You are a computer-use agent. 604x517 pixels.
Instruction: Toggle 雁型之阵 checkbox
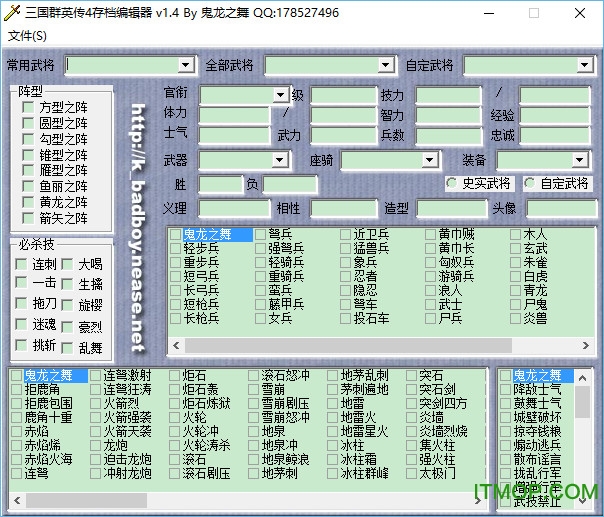click(x=28, y=170)
